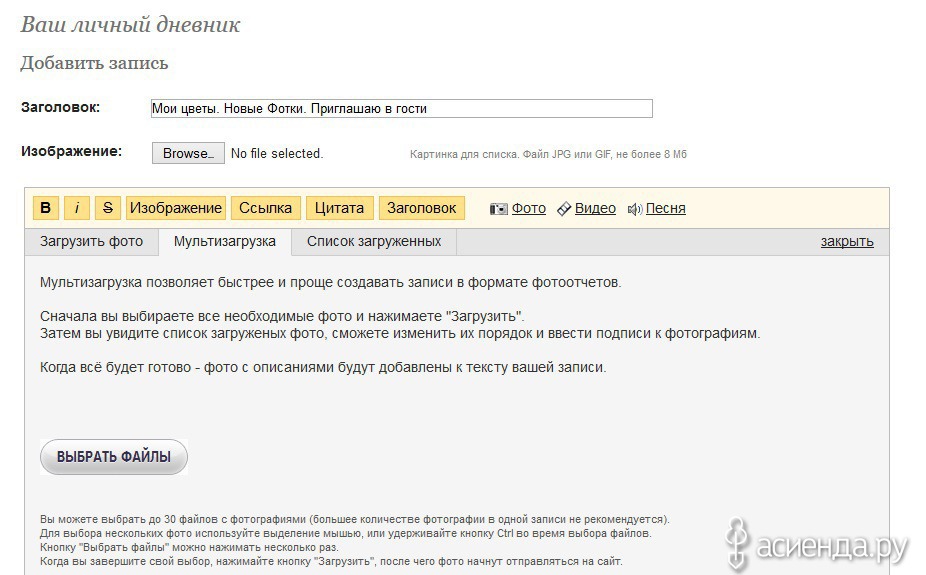Click the Изображение: field label
The height and width of the screenshot is (575, 926).
[71, 151]
